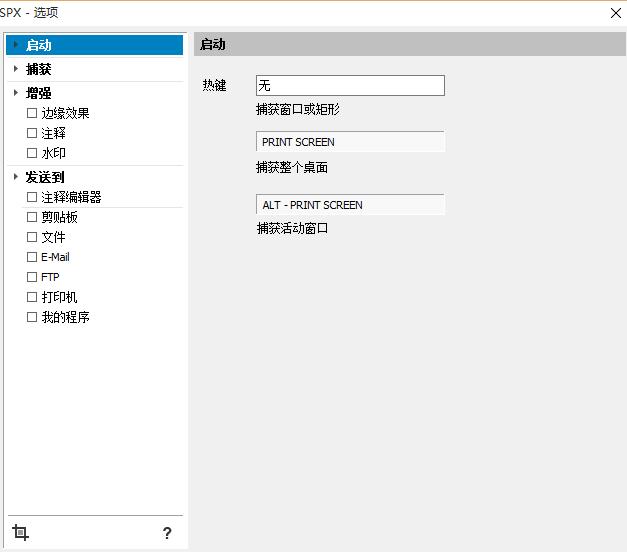Toggle the FTP checkbox
627x552 pixels.
coord(32,277)
